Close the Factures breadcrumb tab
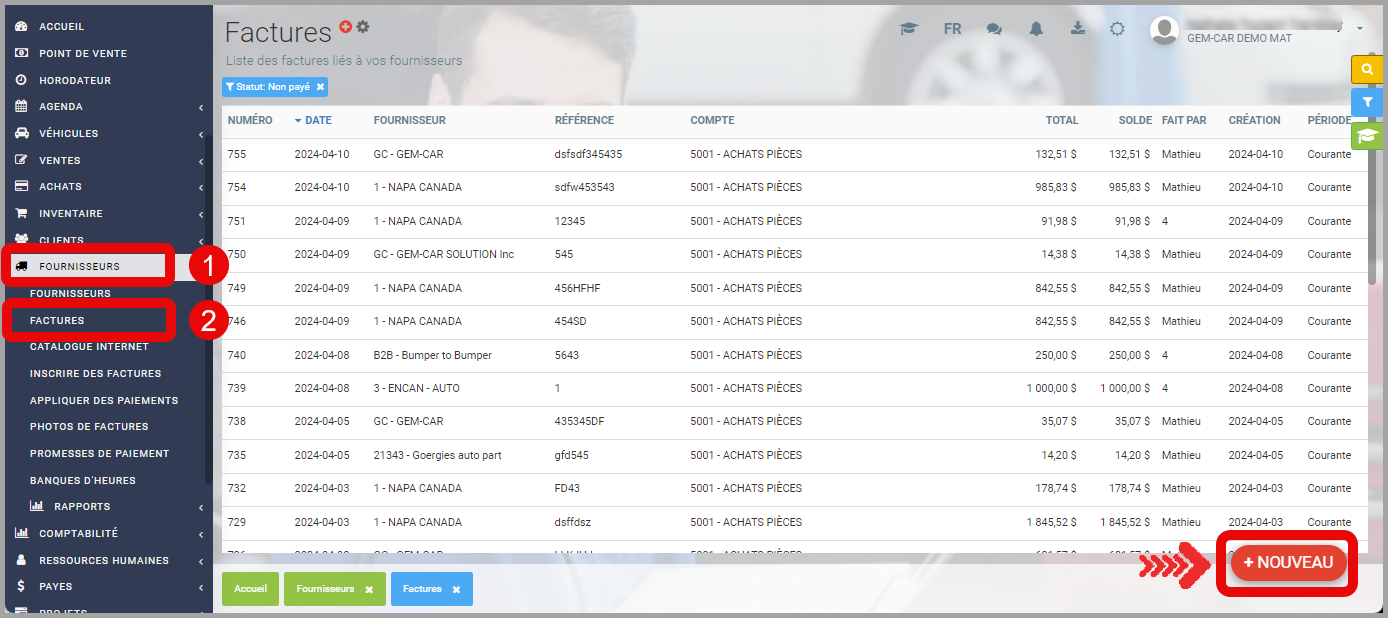The height and width of the screenshot is (618, 1388). [x=456, y=590]
